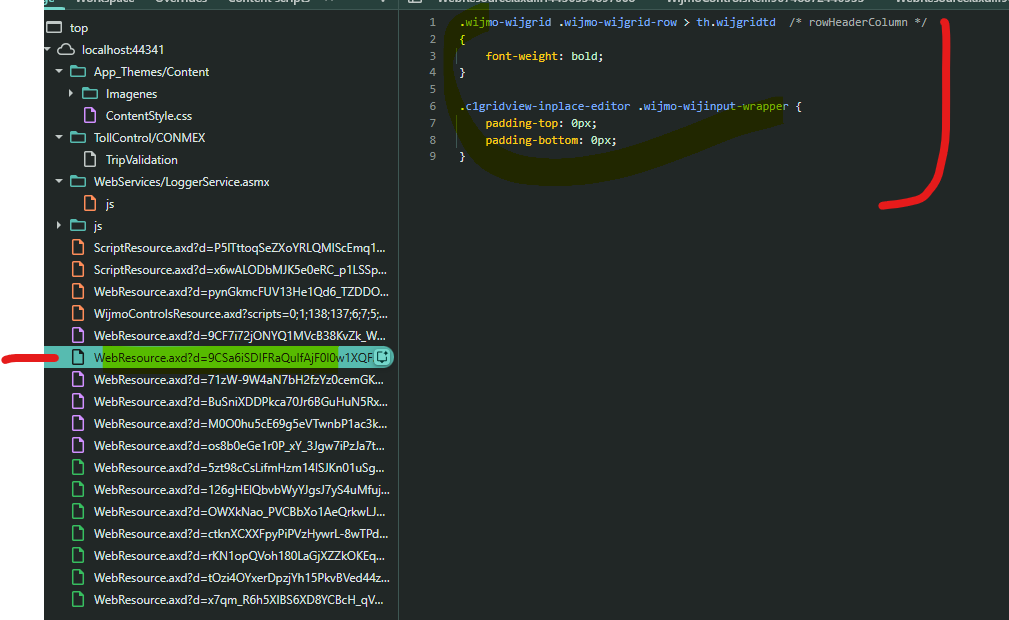Click file icon of WebResource.axd?d=BuSniXDD

[78, 401]
